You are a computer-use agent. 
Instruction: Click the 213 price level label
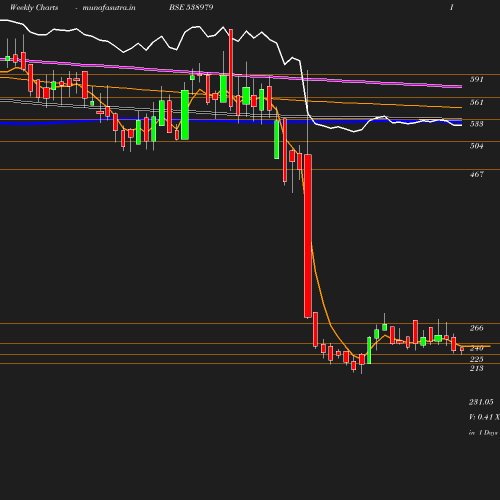(x=477, y=368)
